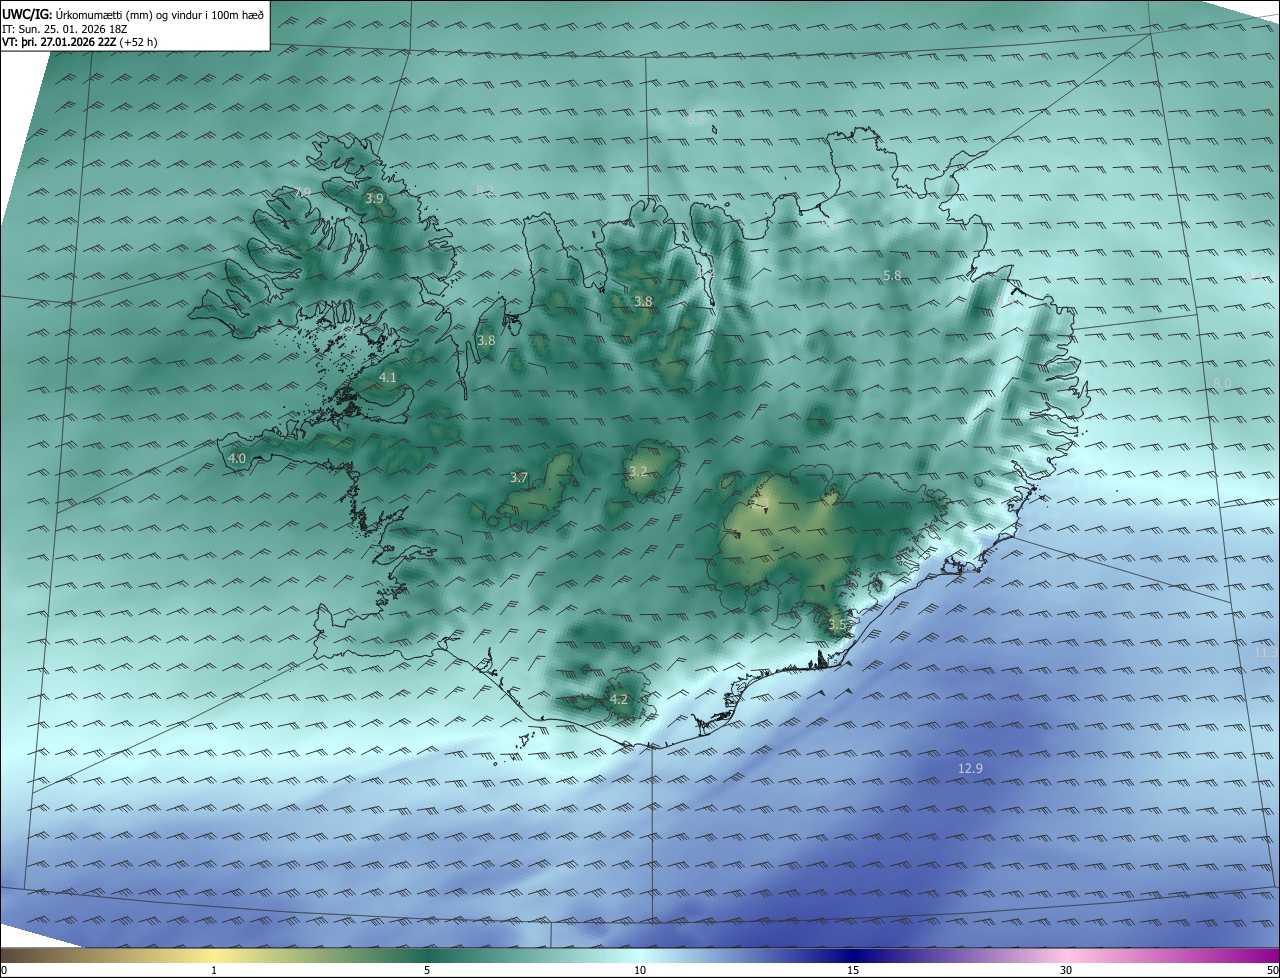Click the 0 tick on the color scale
The image size is (1280, 978).
pyautogui.click(x=4, y=970)
